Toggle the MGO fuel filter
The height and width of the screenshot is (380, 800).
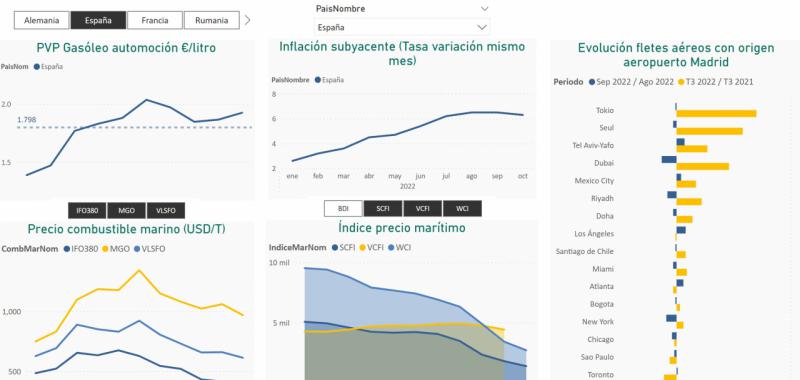tap(127, 211)
